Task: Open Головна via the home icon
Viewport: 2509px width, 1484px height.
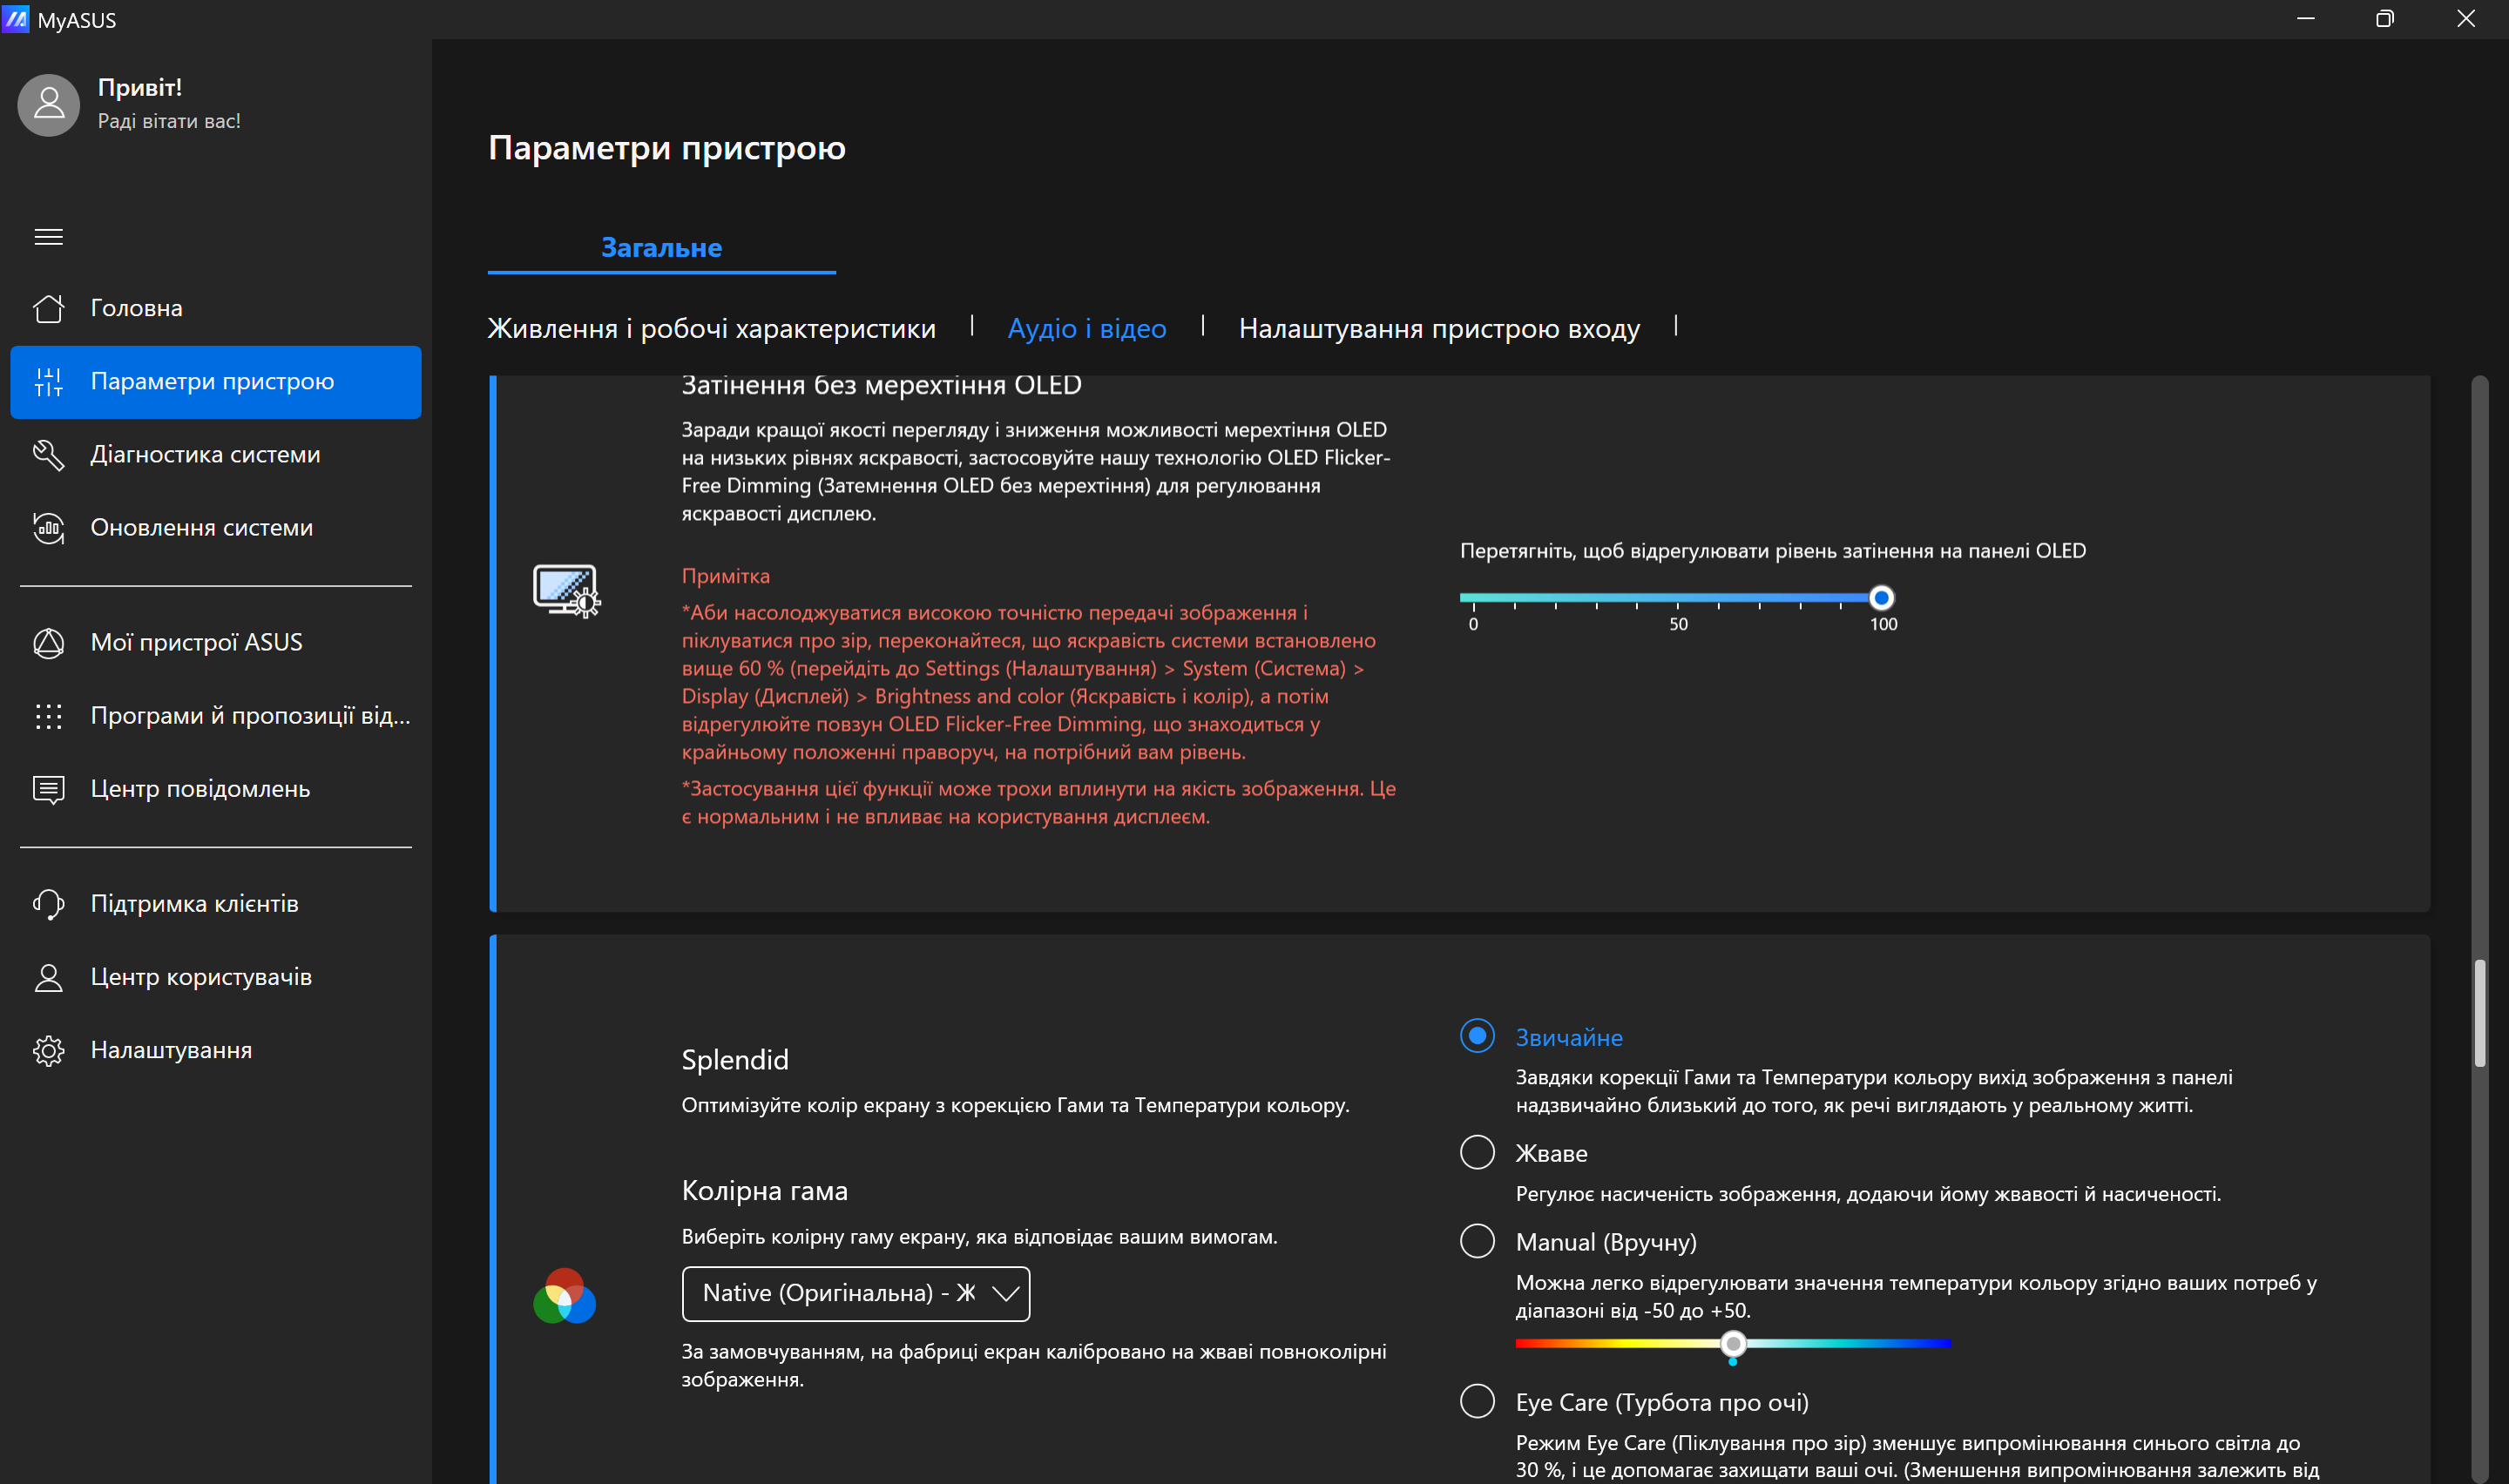Action: tap(48, 308)
